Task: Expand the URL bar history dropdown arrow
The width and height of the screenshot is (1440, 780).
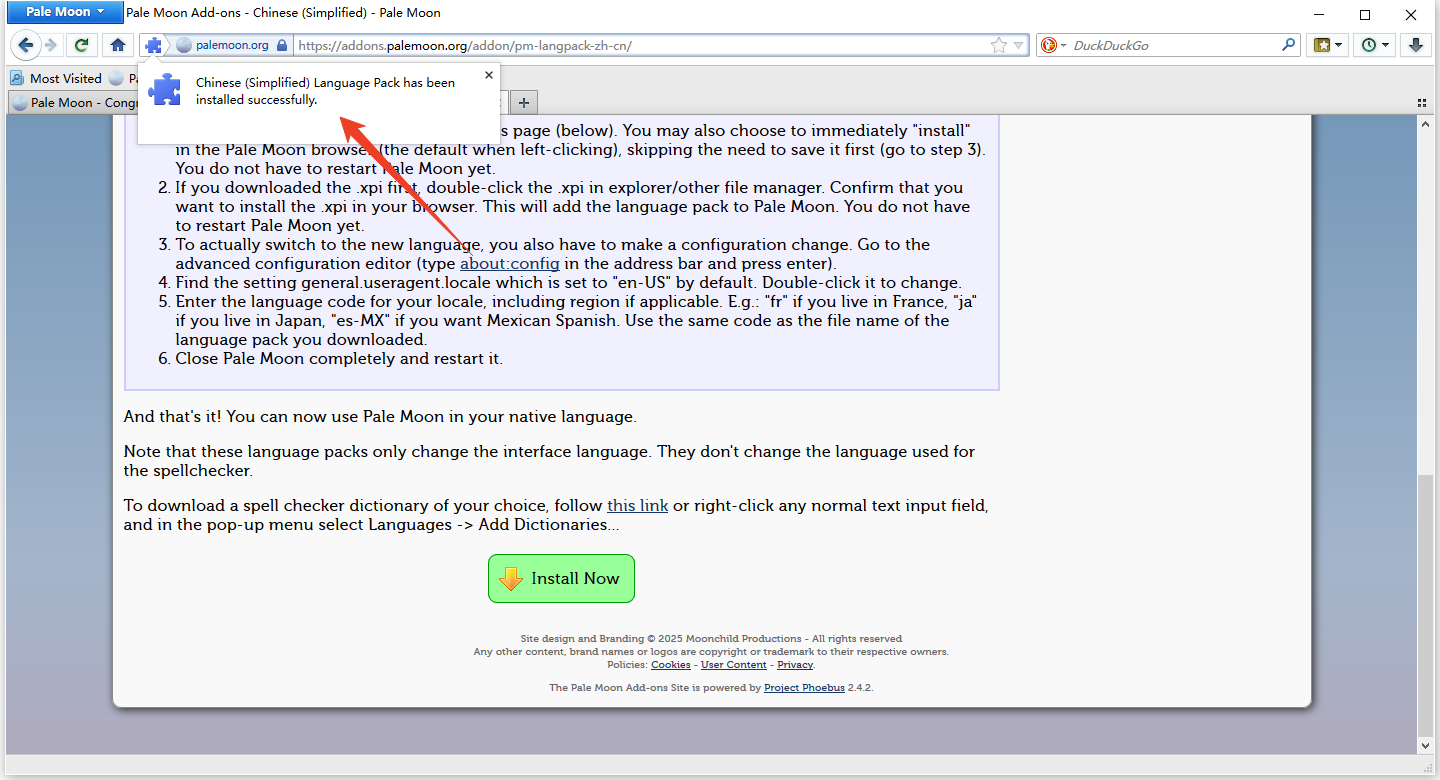Action: tap(1018, 45)
